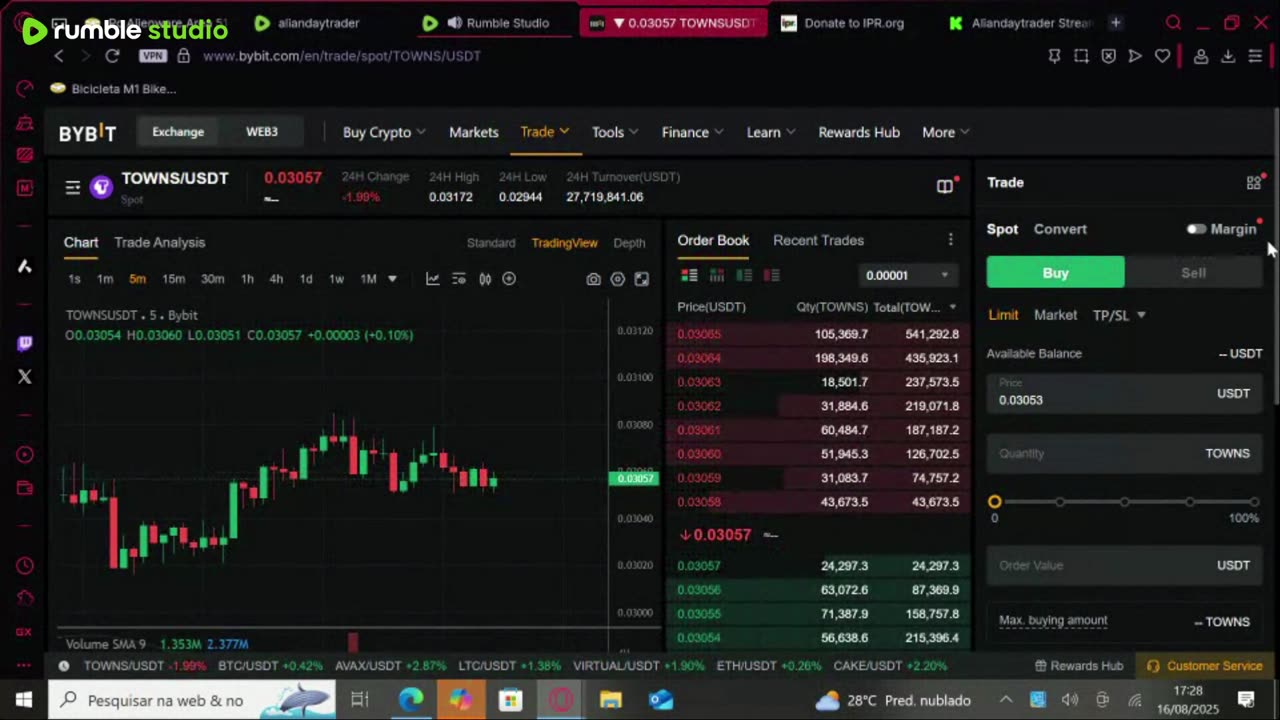Take a chart snapshot with the camera icon
Image resolution: width=1280 pixels, height=720 pixels.
pos(593,279)
